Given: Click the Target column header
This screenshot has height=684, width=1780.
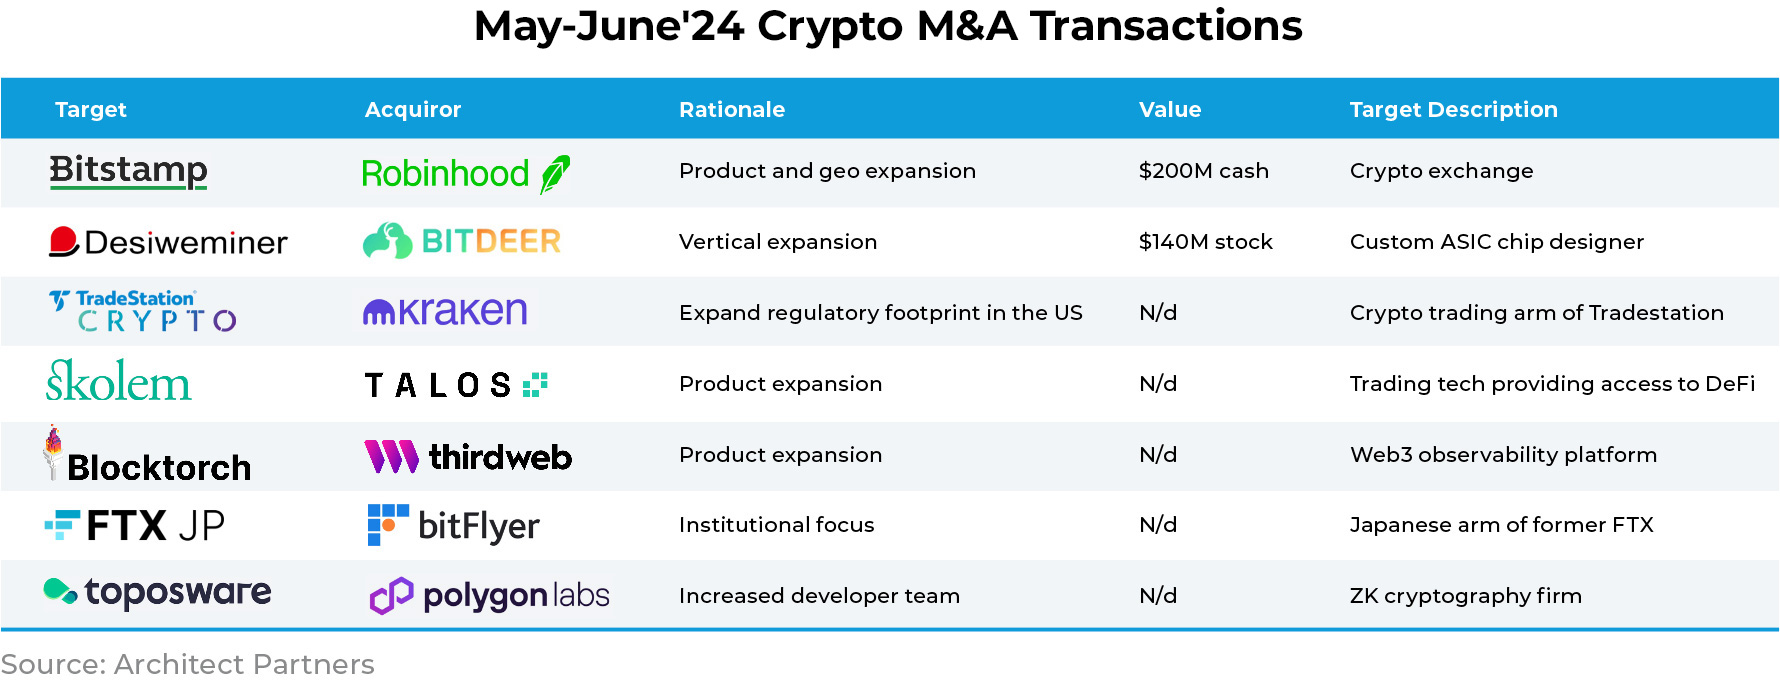Looking at the screenshot, I should pyautogui.click(x=91, y=109).
